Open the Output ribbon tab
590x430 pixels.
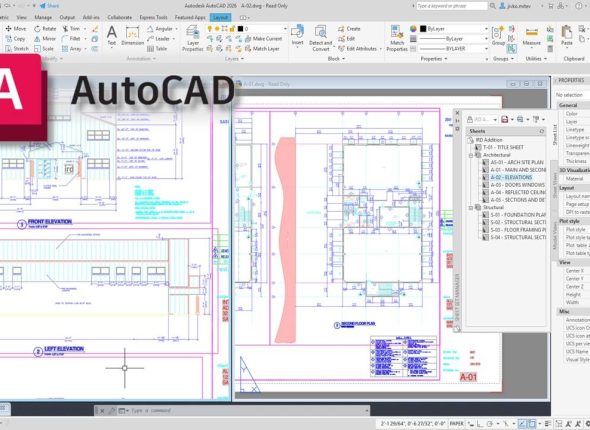(x=67, y=17)
